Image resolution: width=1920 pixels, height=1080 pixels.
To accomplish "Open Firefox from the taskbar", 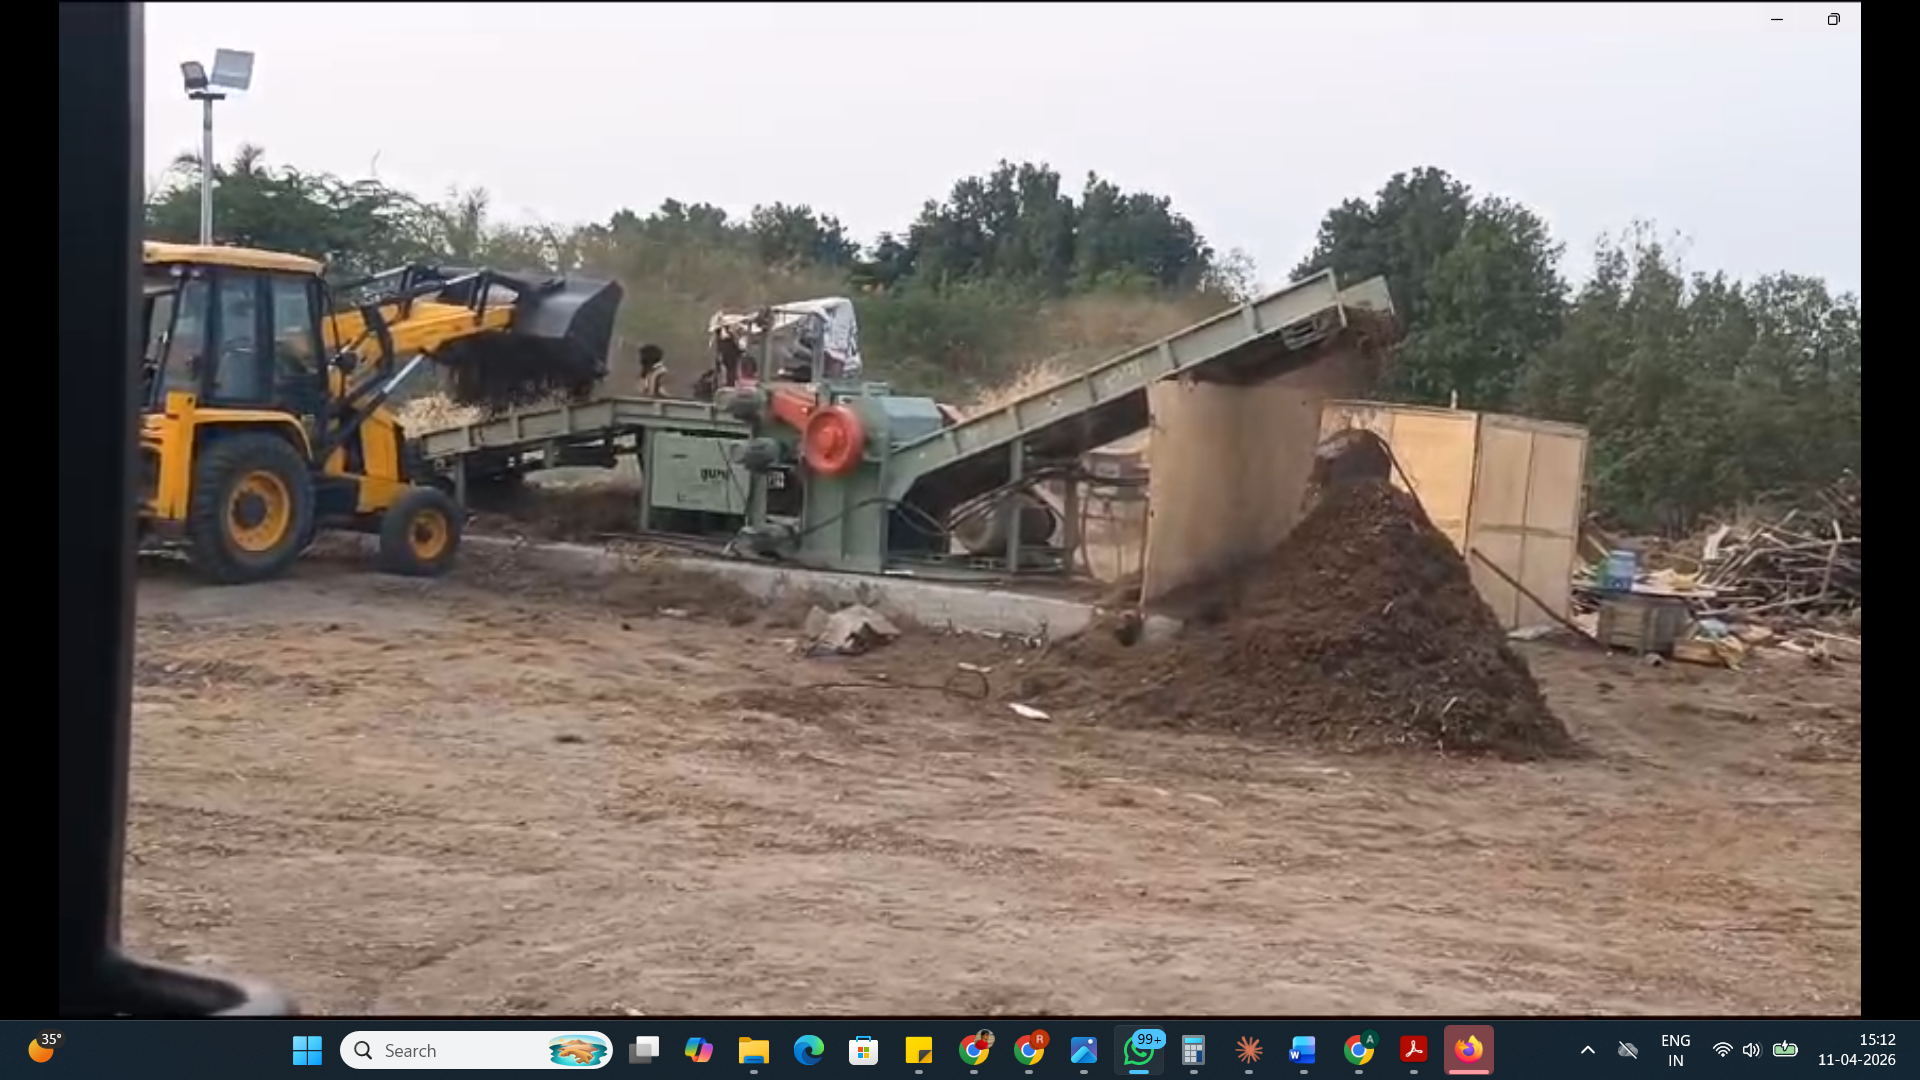I will point(1468,1050).
